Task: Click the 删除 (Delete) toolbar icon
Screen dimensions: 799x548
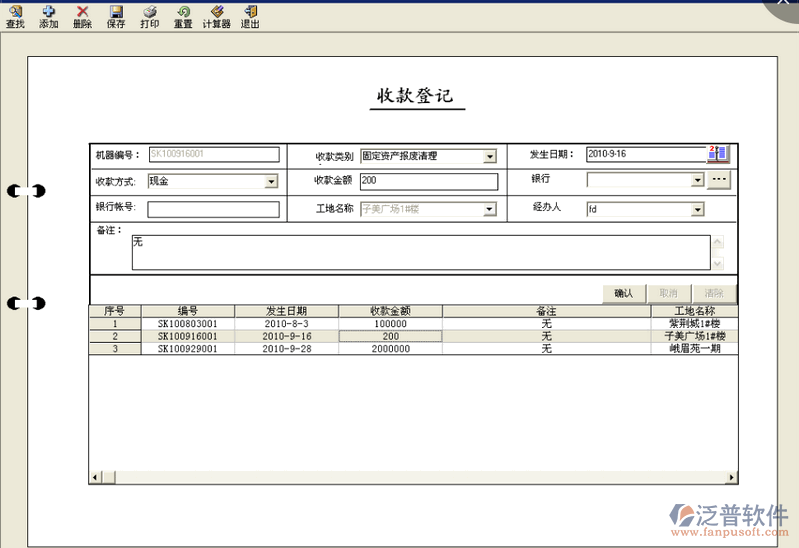Action: pyautogui.click(x=82, y=16)
